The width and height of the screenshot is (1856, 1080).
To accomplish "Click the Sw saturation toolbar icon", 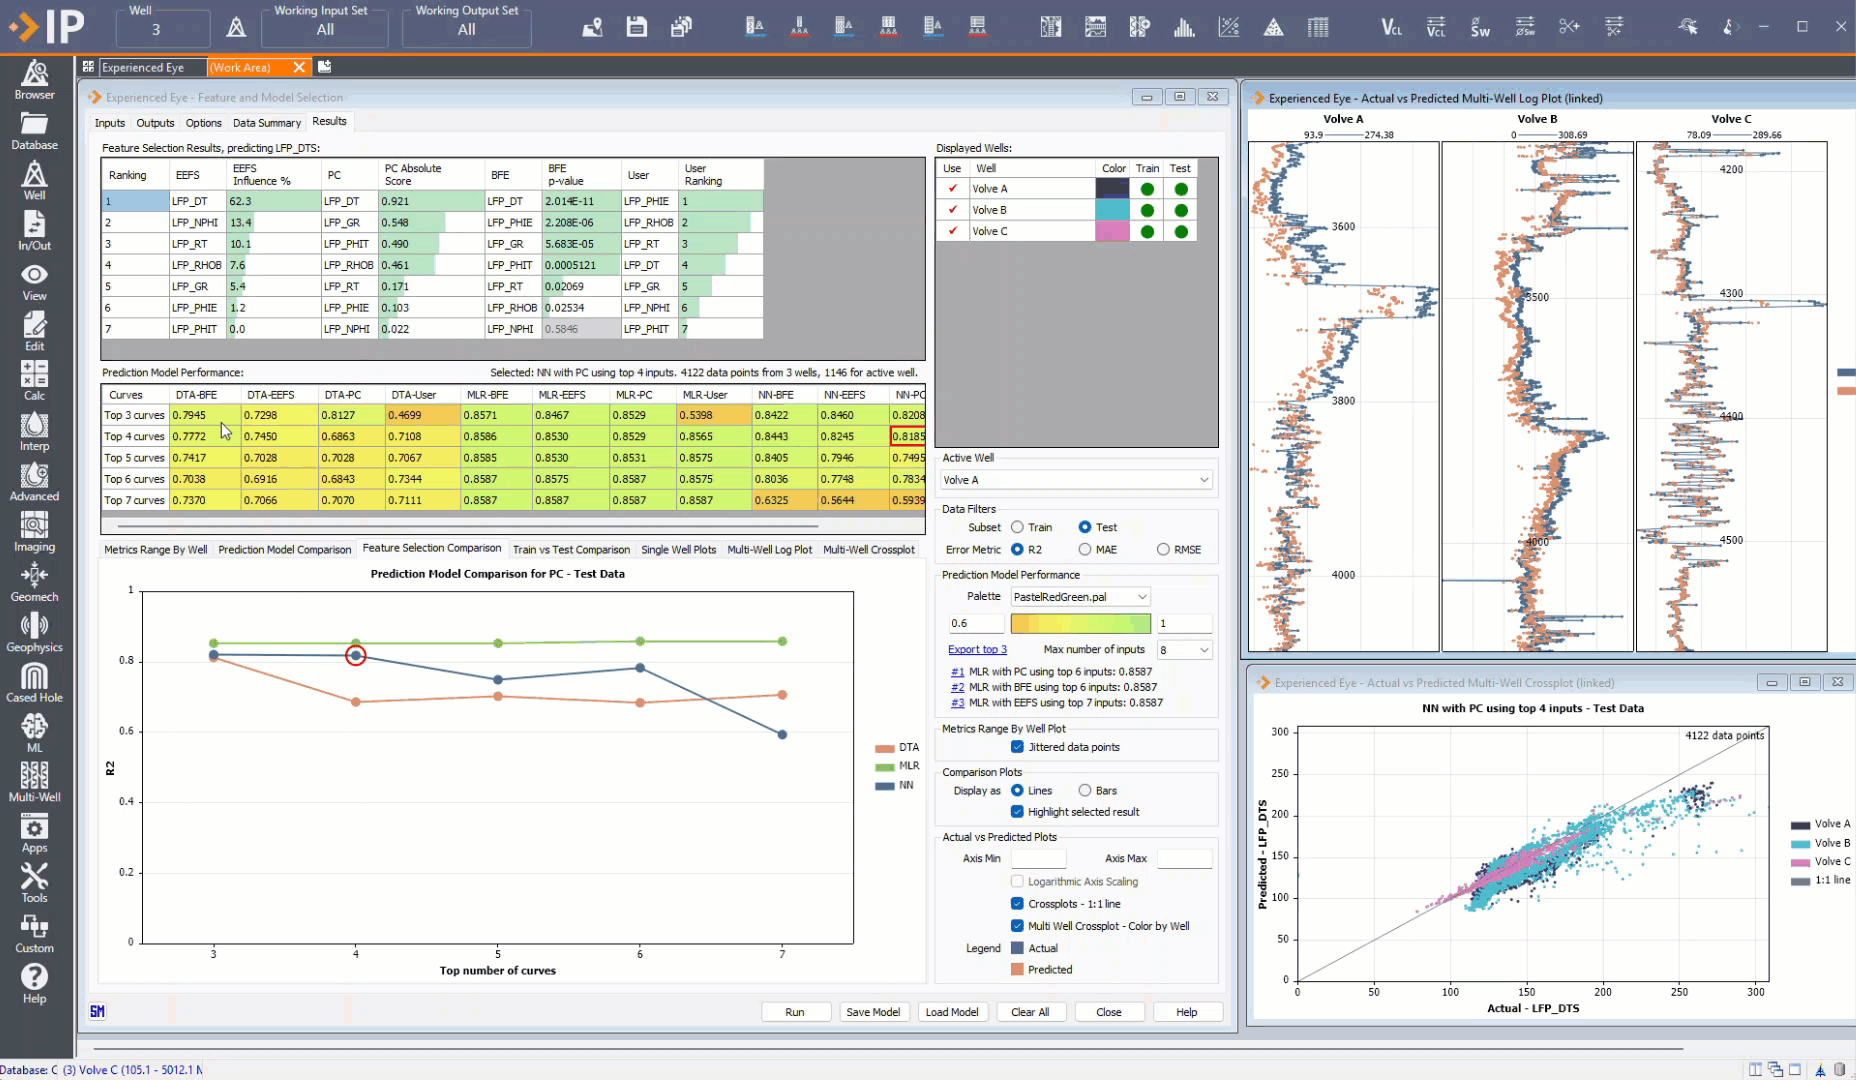I will pos(1480,27).
